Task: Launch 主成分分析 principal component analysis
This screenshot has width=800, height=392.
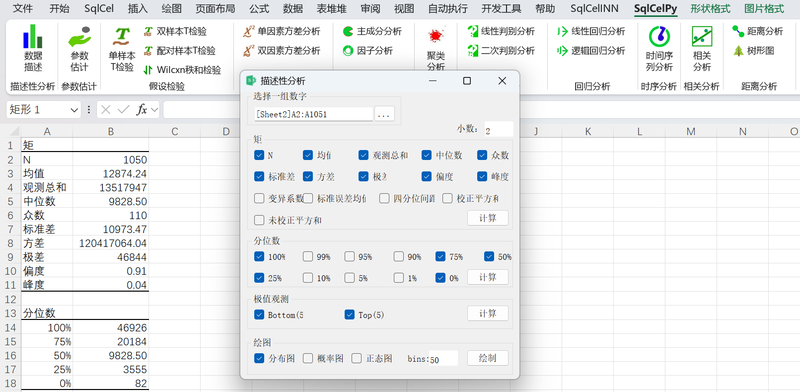Action: pyautogui.click(x=372, y=32)
